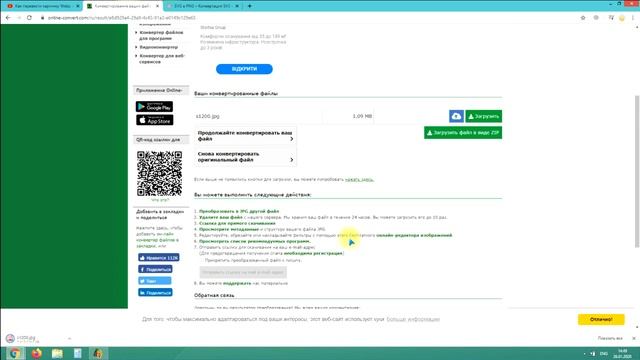The height and width of the screenshot is (360, 640).
Task: Open Конвертер файлов для программ sidebar item
Action: click(x=161, y=36)
